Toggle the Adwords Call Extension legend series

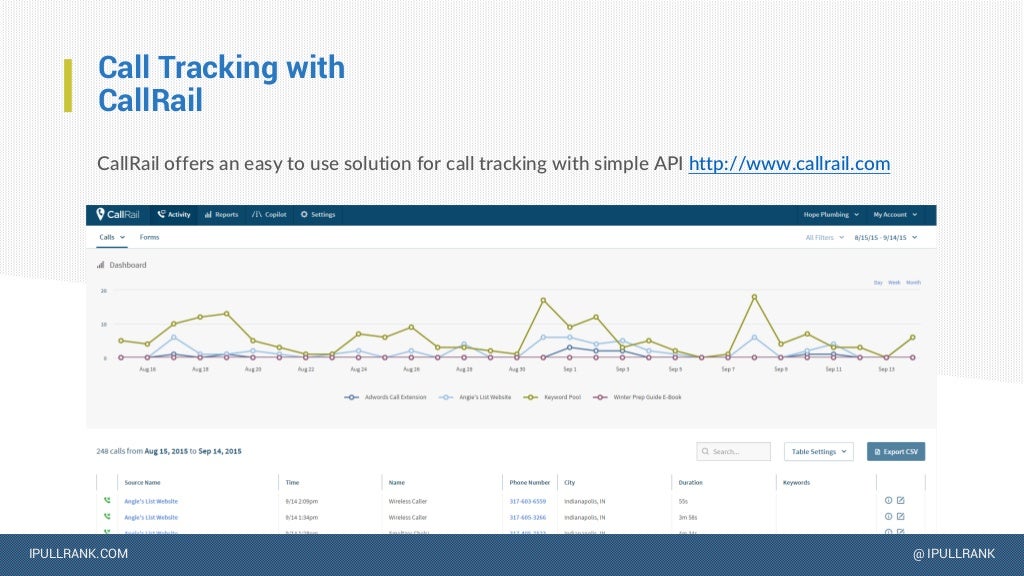385,397
